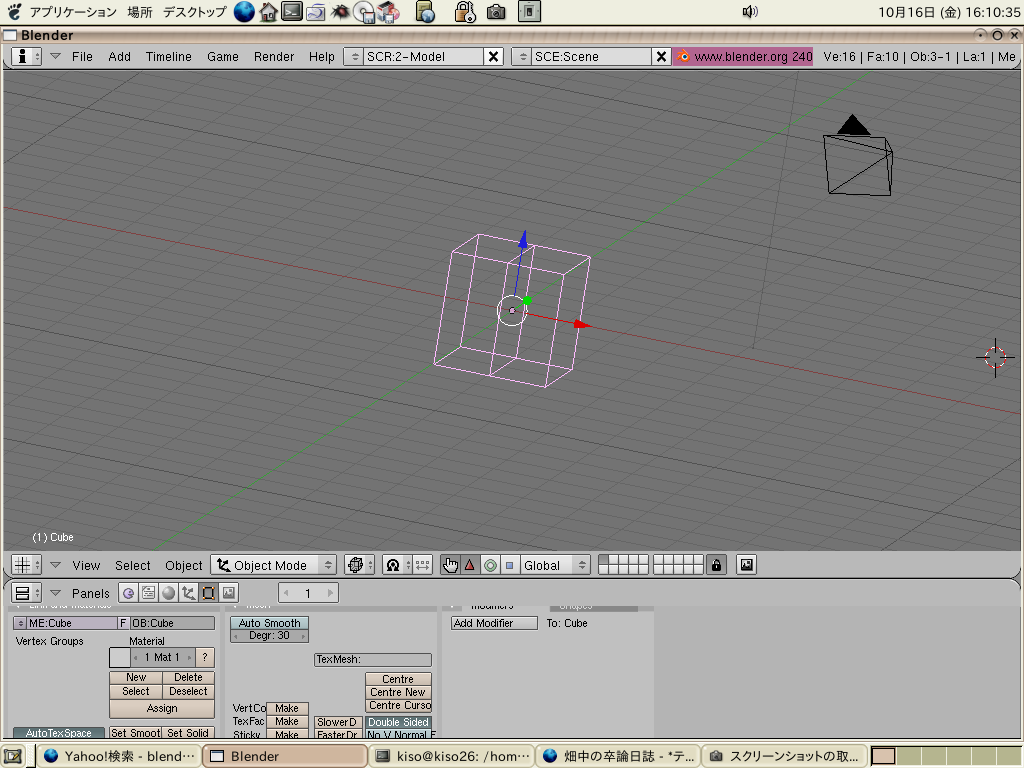Switch to the Script context icon
Viewport: 1024px width, 768px height.
click(148, 593)
